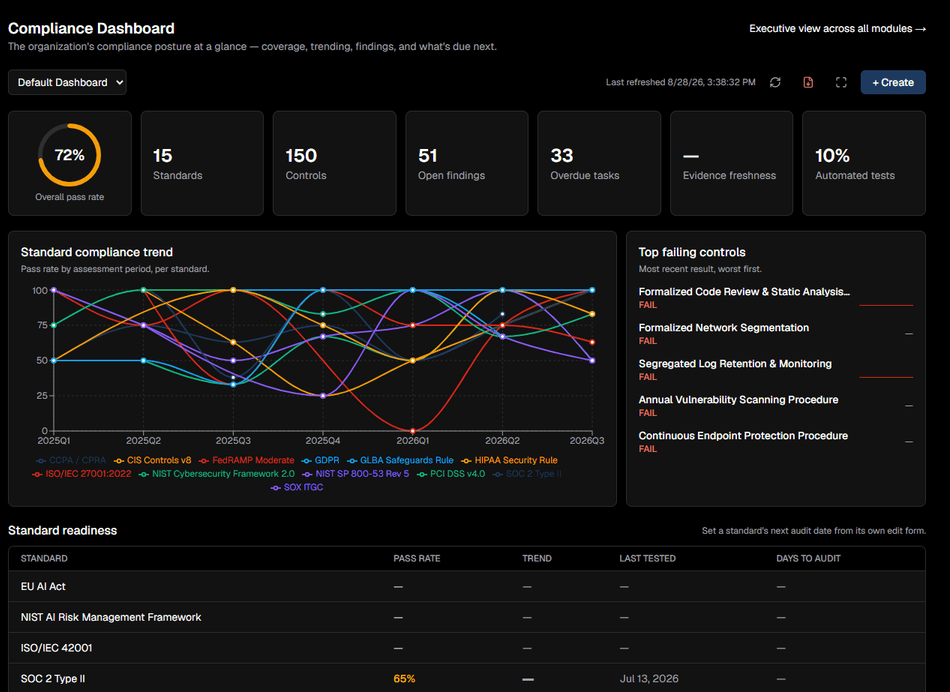This screenshot has width=950, height=692.
Task: Open Executive view across all modules link
Action: 837,28
